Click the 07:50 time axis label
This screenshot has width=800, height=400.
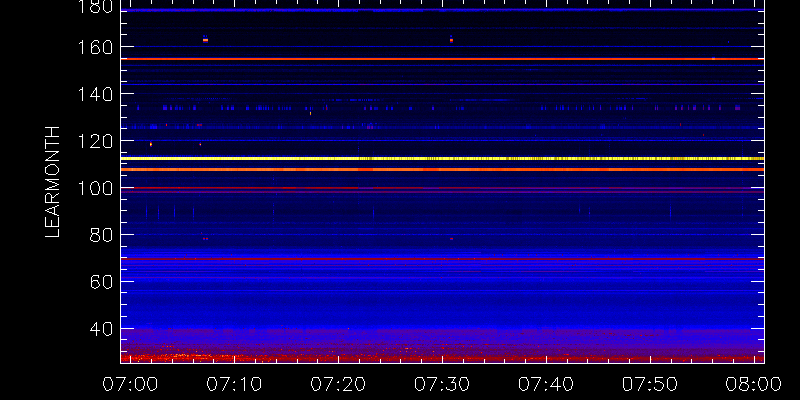(x=650, y=384)
